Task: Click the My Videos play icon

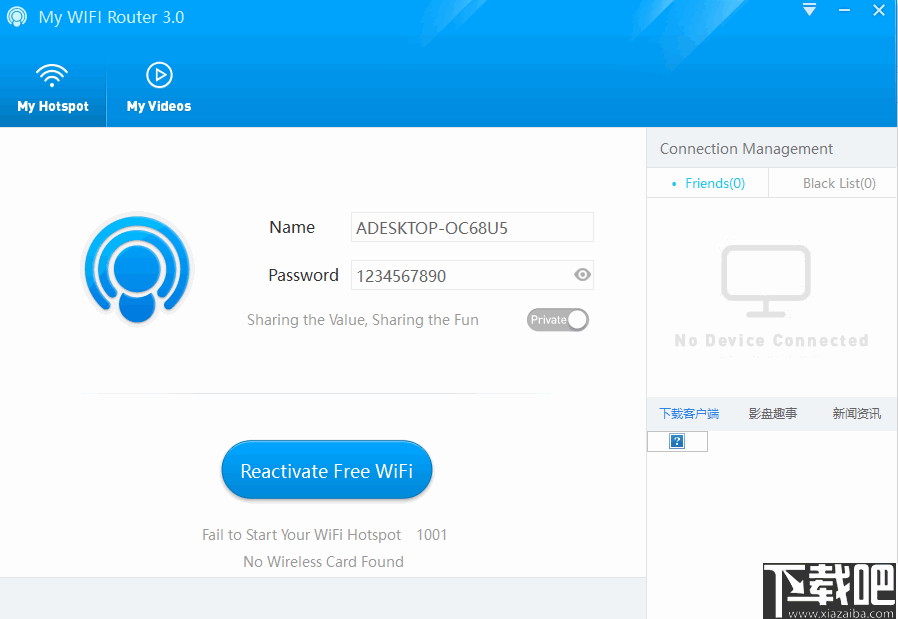Action: pos(158,73)
